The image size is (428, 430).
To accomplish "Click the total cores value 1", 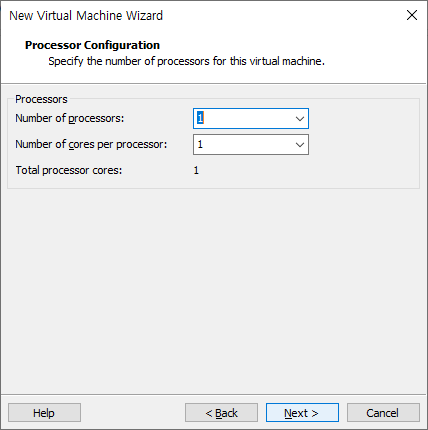I will pos(196,170).
